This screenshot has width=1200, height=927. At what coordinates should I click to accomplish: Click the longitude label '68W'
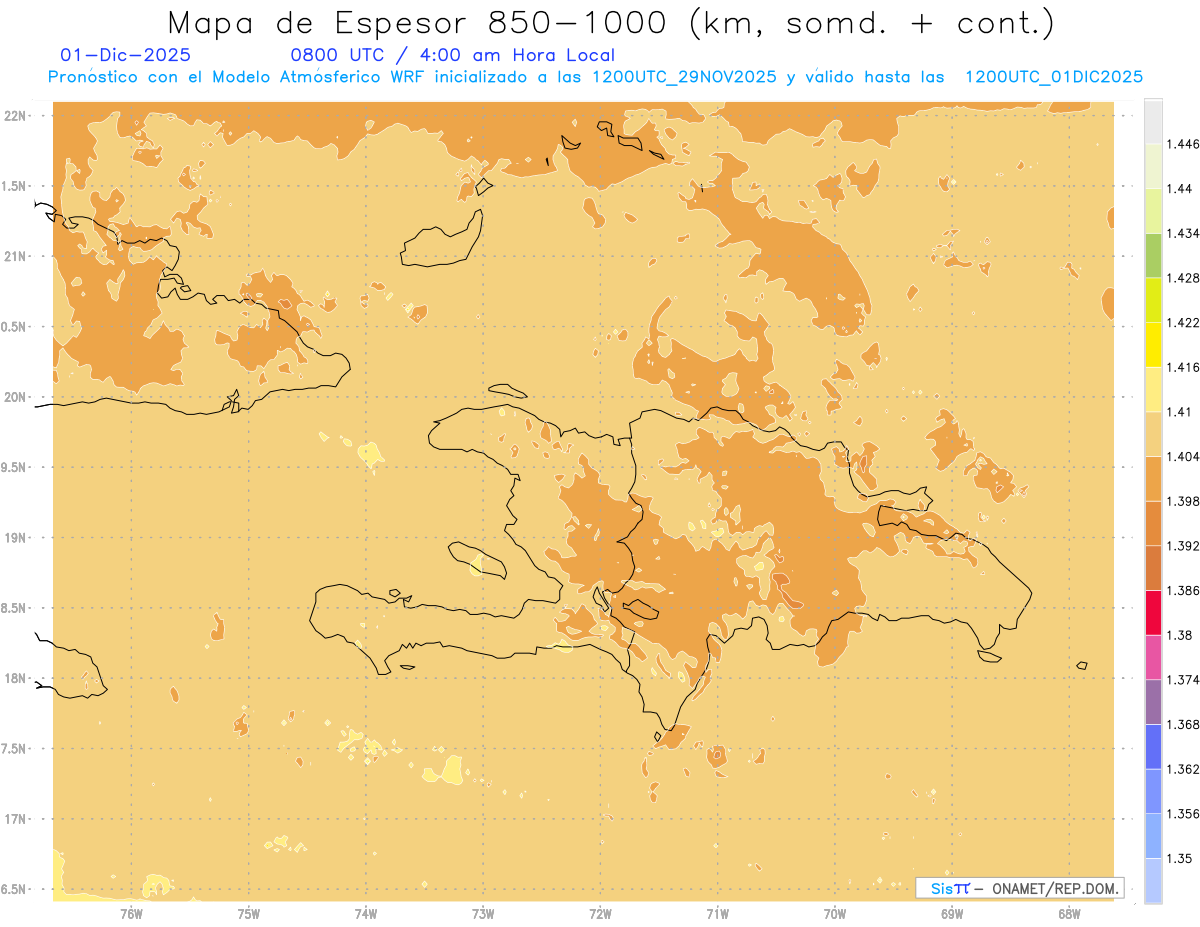point(1069,913)
